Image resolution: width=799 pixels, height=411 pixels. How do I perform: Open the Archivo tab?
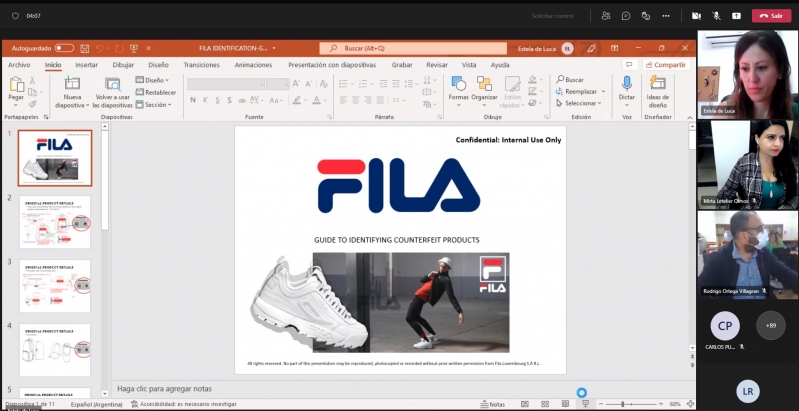(19, 65)
